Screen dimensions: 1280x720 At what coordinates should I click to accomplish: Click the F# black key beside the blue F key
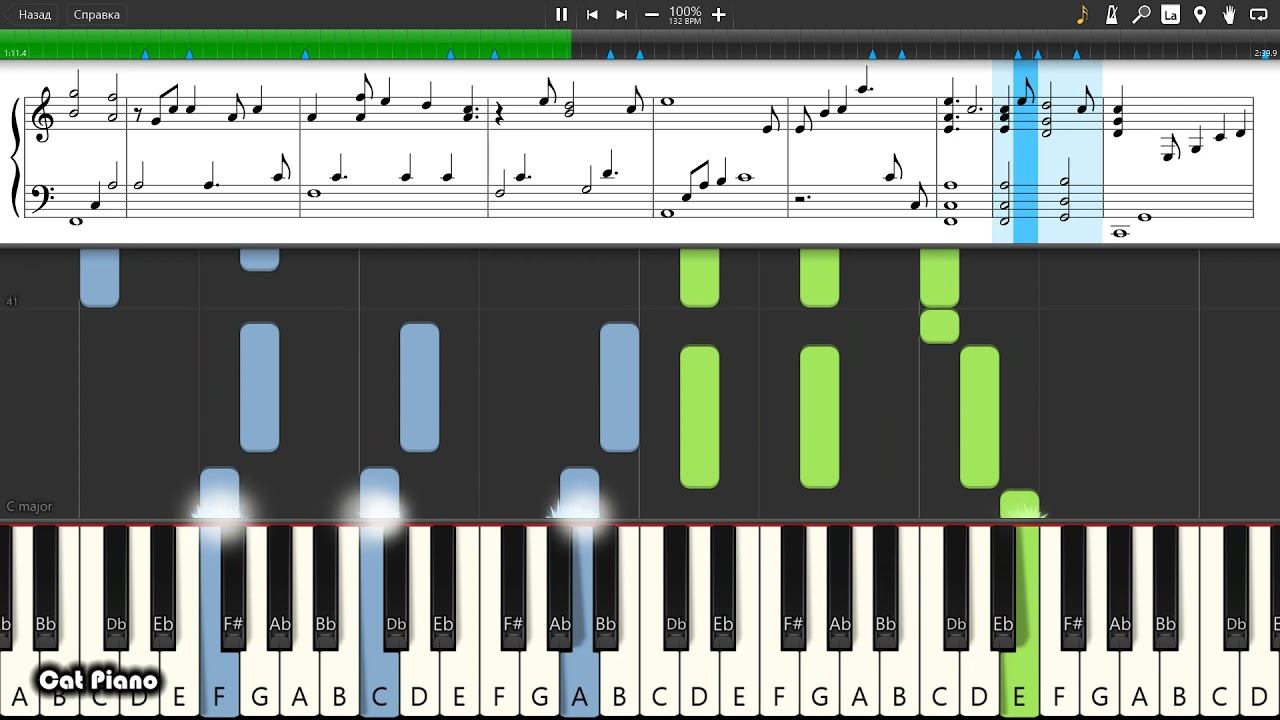click(233, 588)
